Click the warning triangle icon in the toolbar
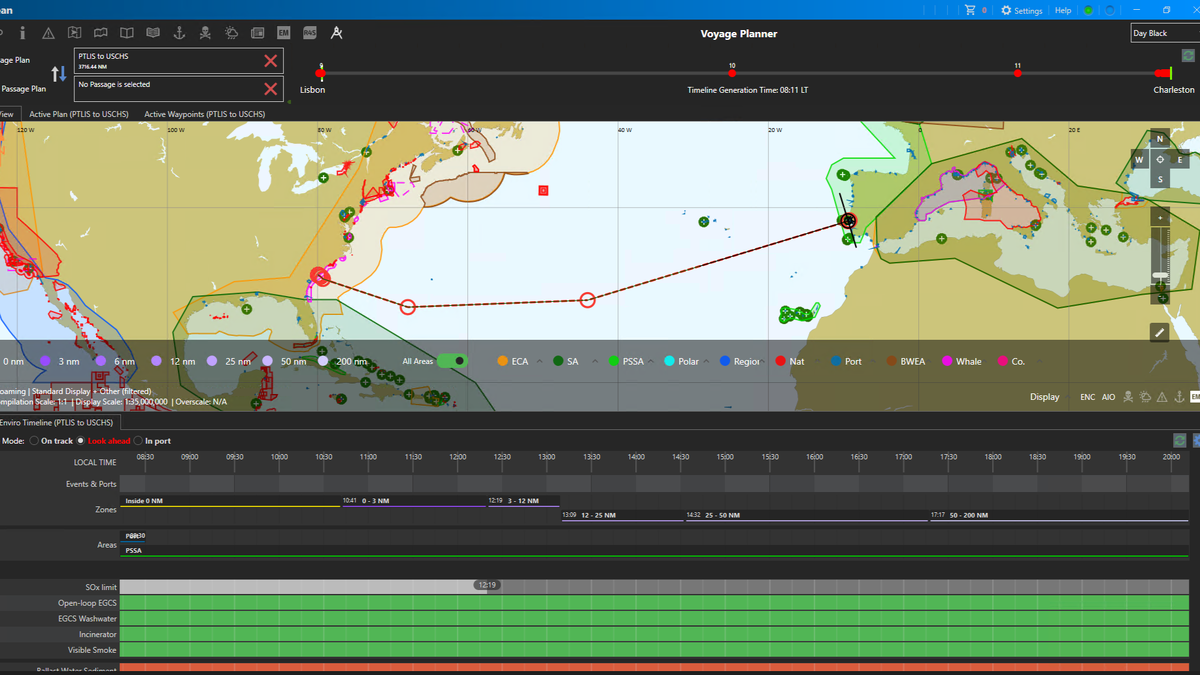 click(x=46, y=32)
